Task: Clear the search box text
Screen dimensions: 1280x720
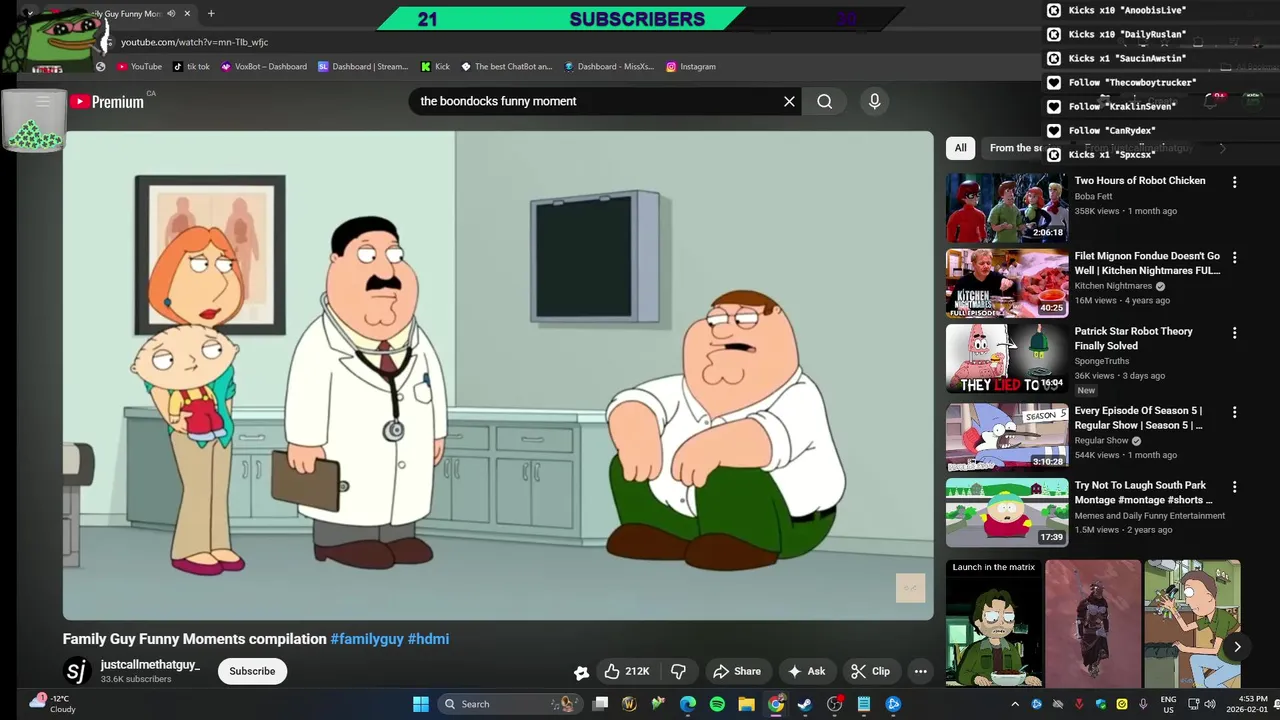Action: [x=789, y=101]
